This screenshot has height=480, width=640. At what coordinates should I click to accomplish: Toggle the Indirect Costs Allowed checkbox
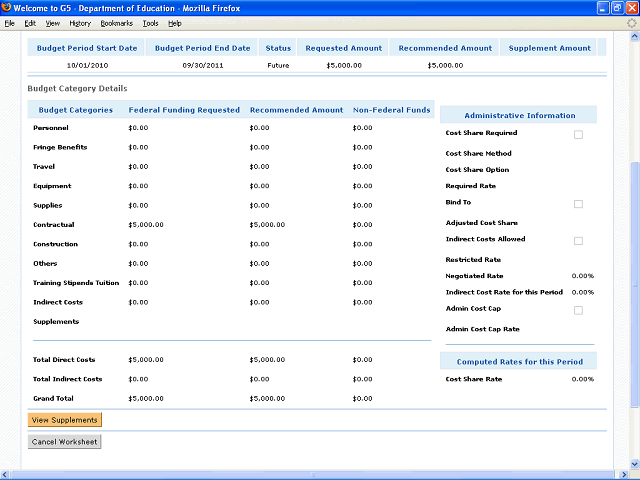click(578, 240)
